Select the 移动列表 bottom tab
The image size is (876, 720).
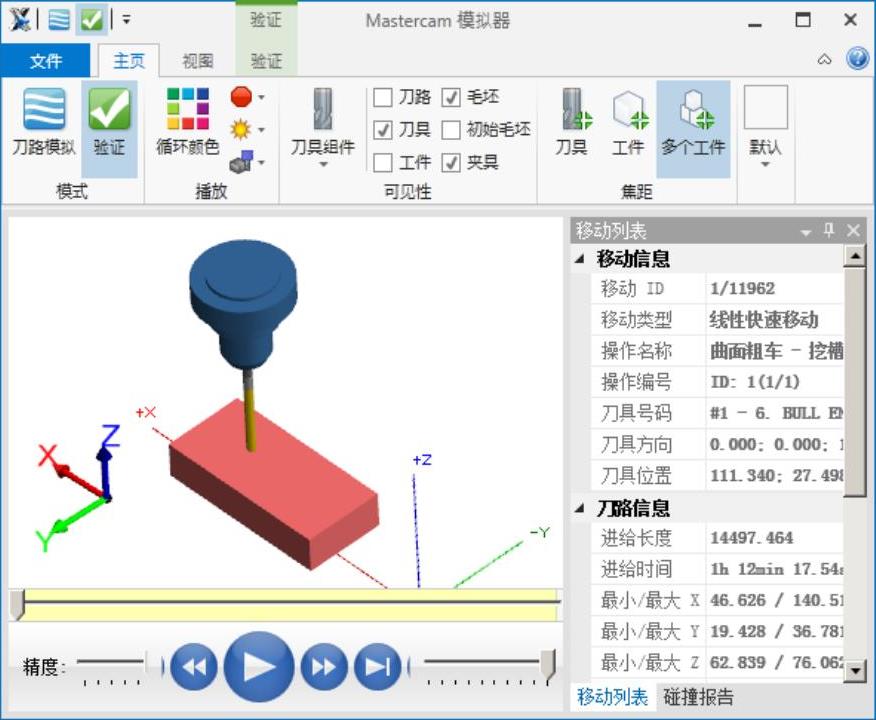[x=612, y=697]
